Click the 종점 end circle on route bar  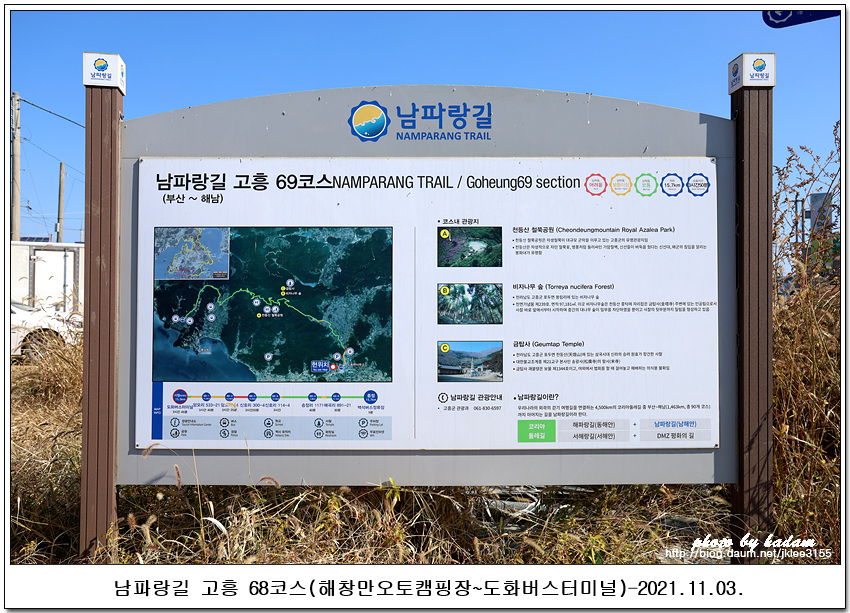click(x=371, y=397)
